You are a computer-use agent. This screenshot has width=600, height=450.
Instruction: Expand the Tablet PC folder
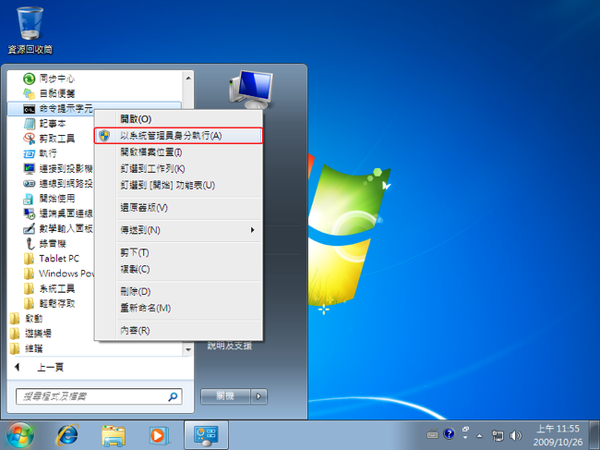(x=51, y=259)
